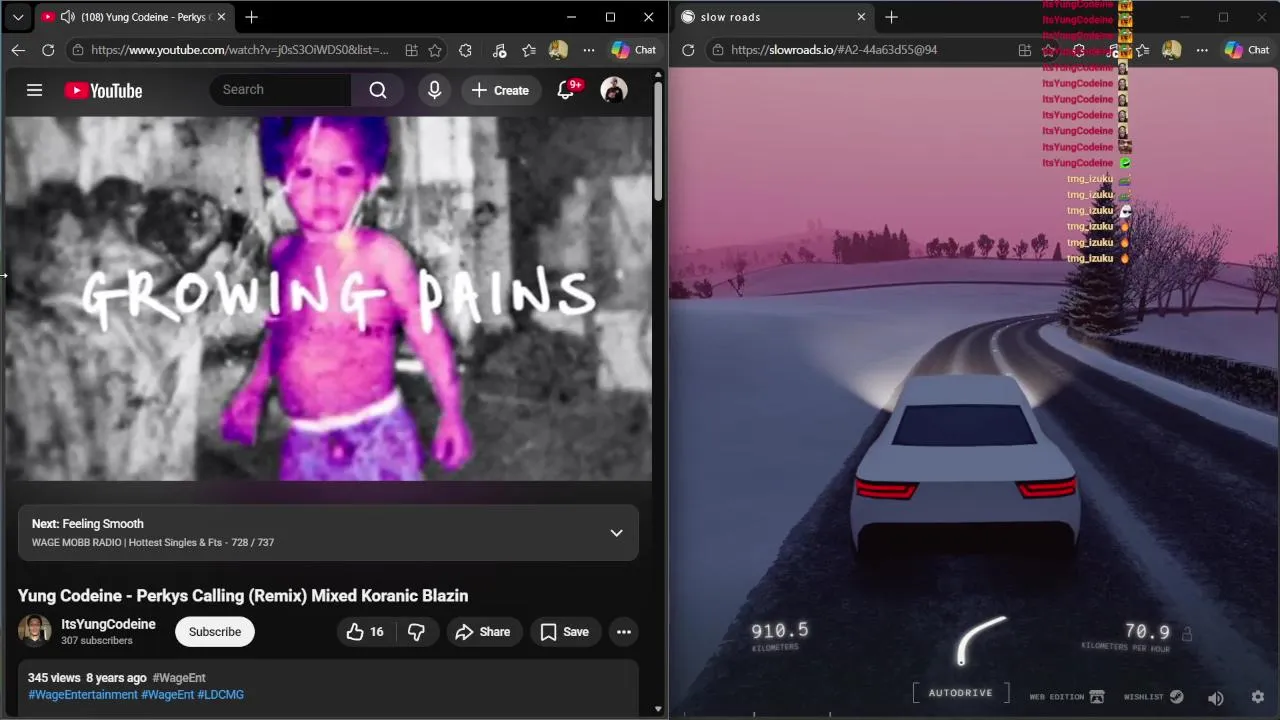Viewport: 1280px width, 720px height.
Task: Open slow roads Steam wishlist link
Action: [1153, 697]
